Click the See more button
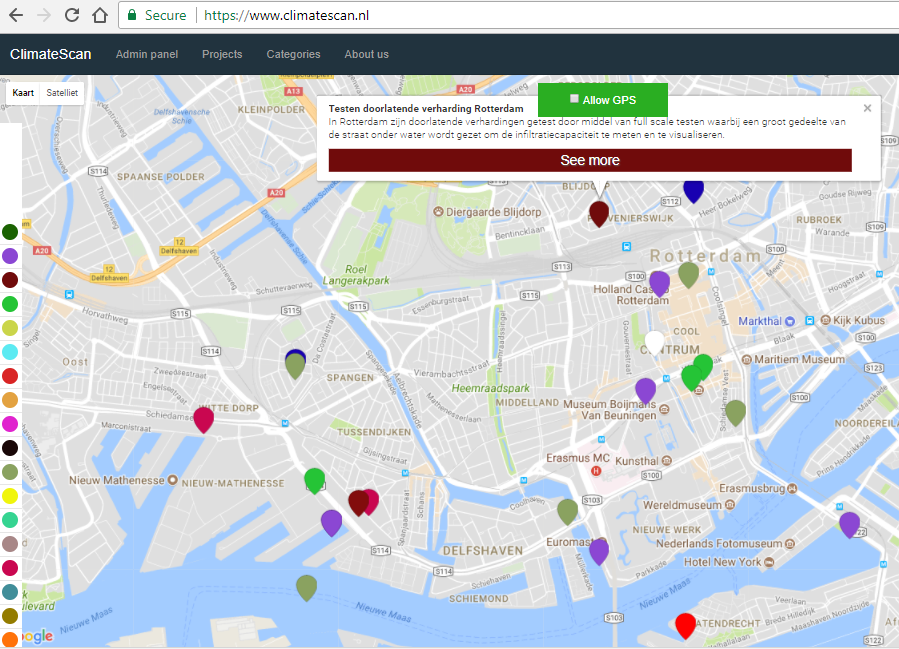Image resolution: width=899 pixels, height=649 pixels. pos(590,160)
